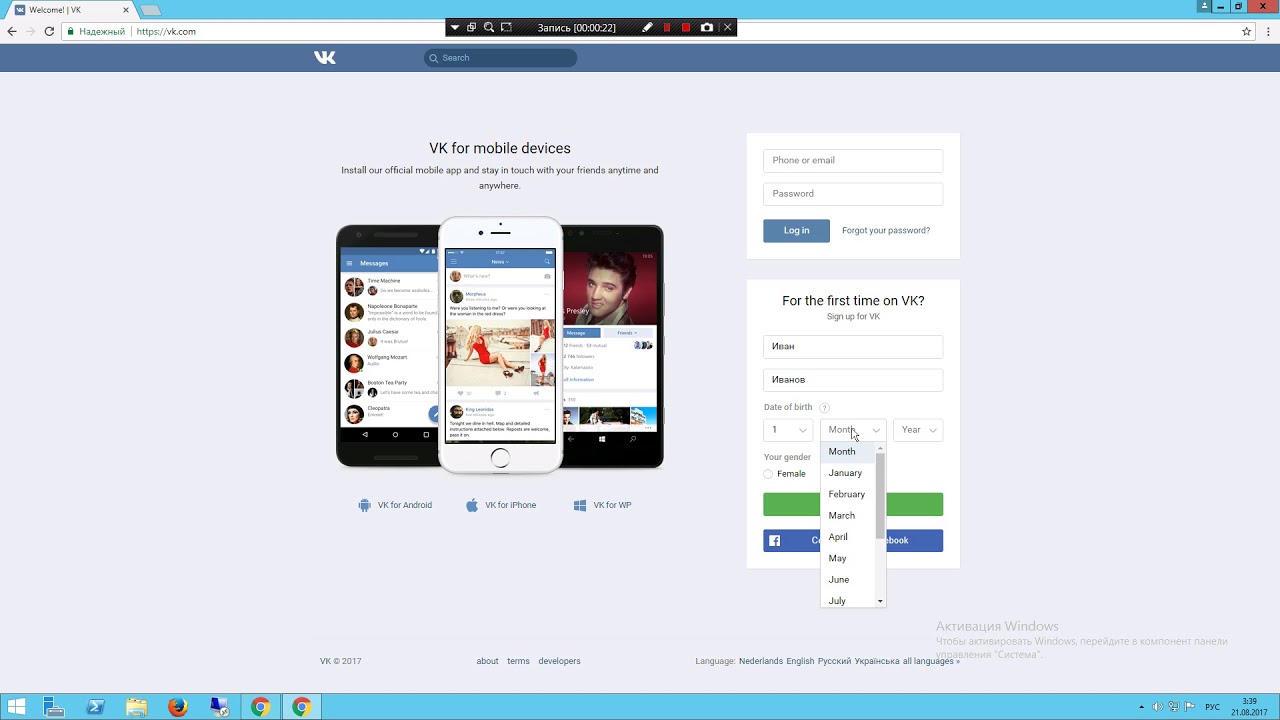The height and width of the screenshot is (720, 1280).
Task: Open the remote desktop taskbar icon
Action: [219, 707]
